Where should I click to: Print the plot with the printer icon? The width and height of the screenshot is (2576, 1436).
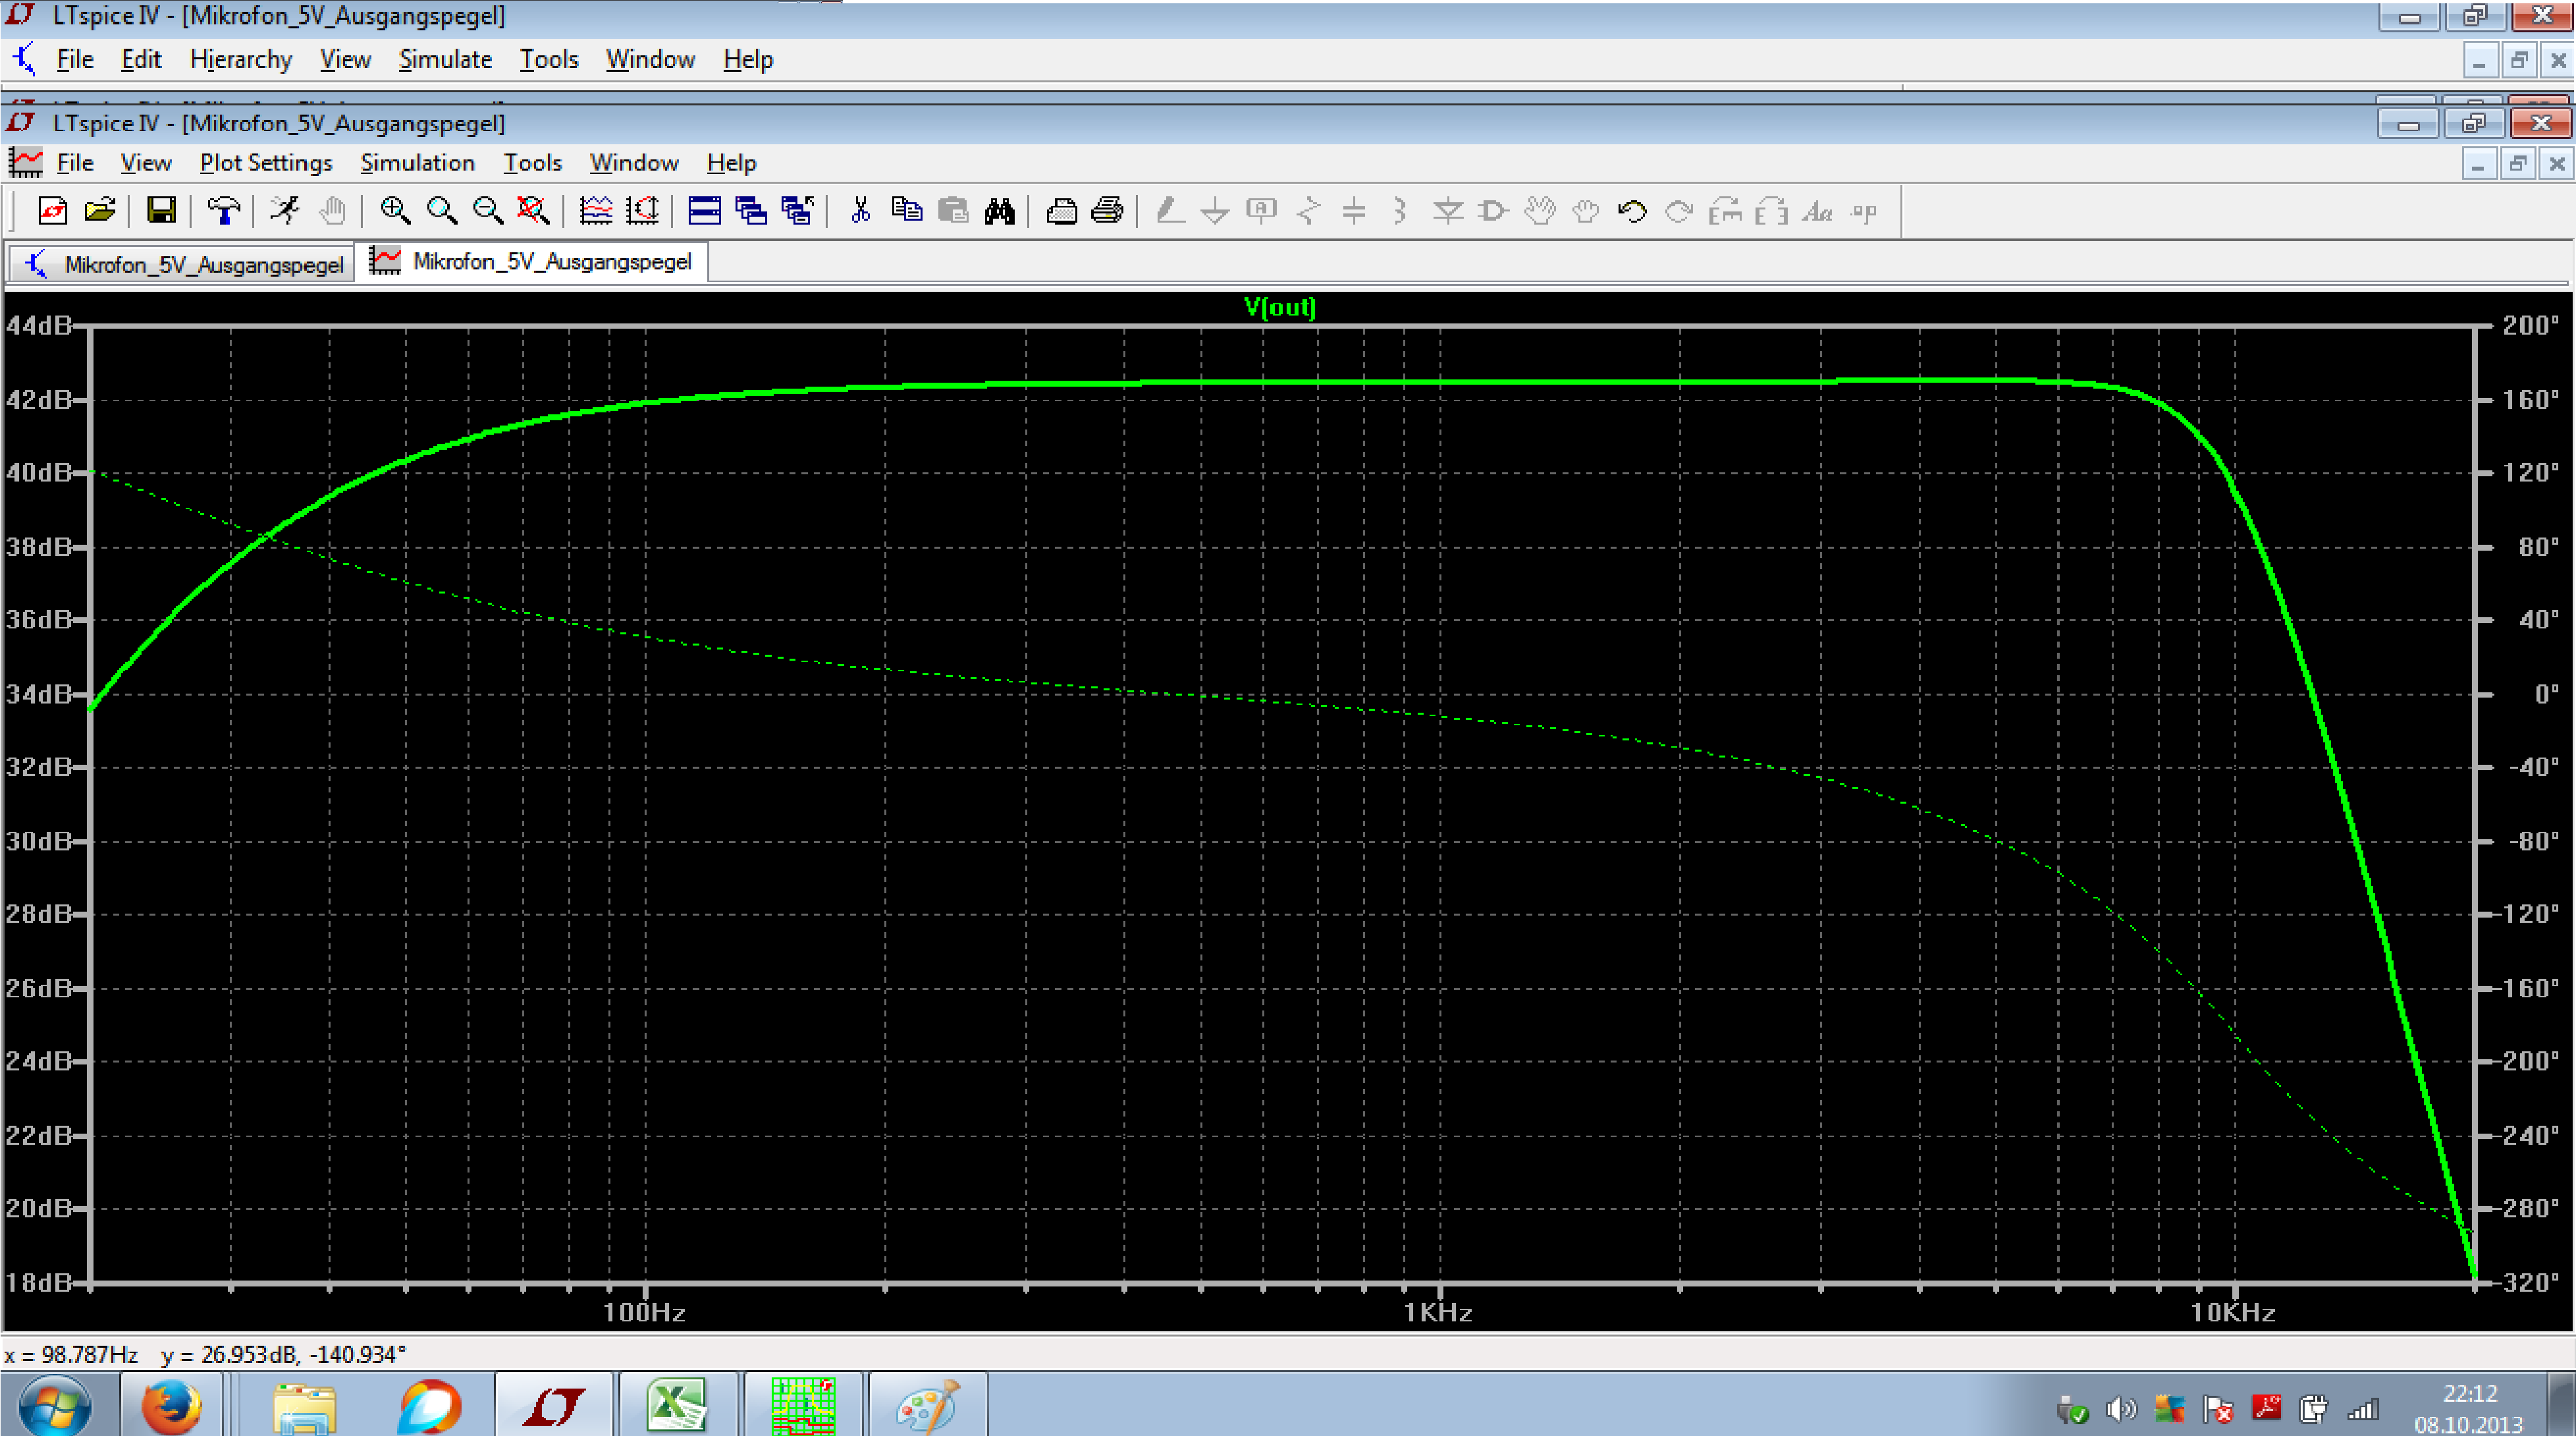click(1108, 211)
